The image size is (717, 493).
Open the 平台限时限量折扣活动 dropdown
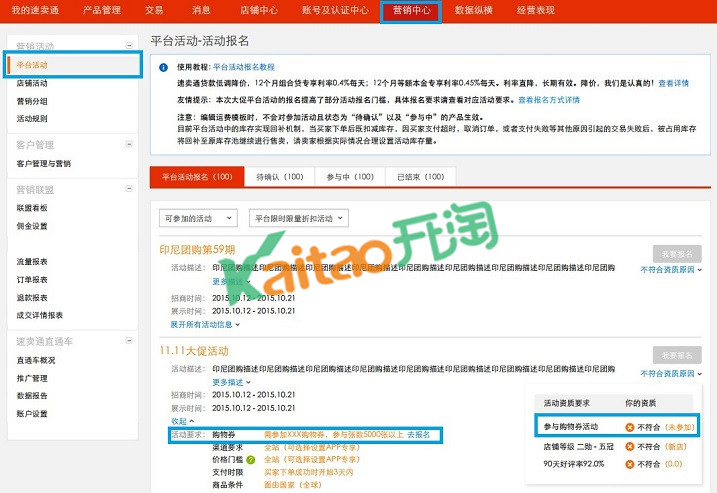pyautogui.click(x=299, y=219)
